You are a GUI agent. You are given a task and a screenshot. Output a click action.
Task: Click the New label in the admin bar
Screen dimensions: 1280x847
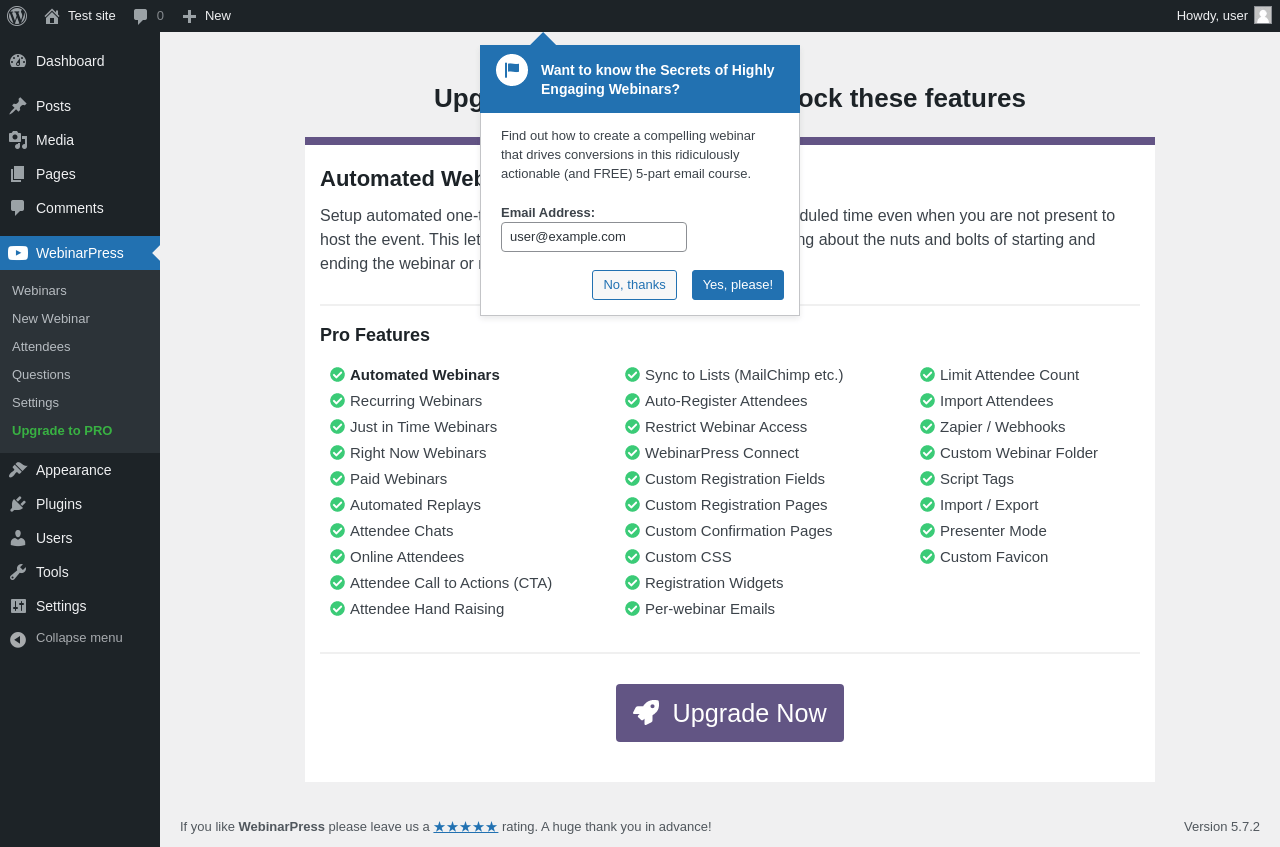(x=218, y=16)
